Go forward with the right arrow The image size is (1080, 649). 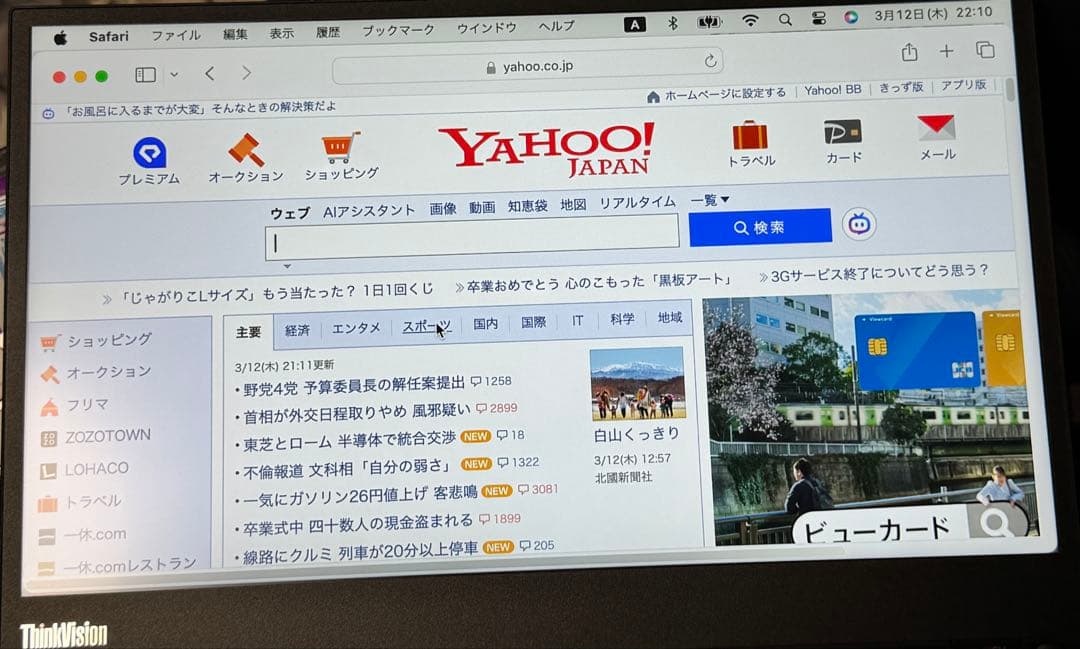pos(246,72)
